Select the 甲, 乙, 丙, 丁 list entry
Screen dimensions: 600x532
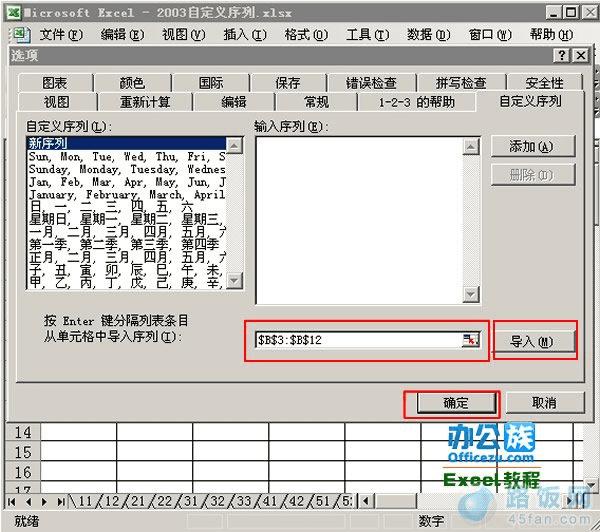click(126, 282)
